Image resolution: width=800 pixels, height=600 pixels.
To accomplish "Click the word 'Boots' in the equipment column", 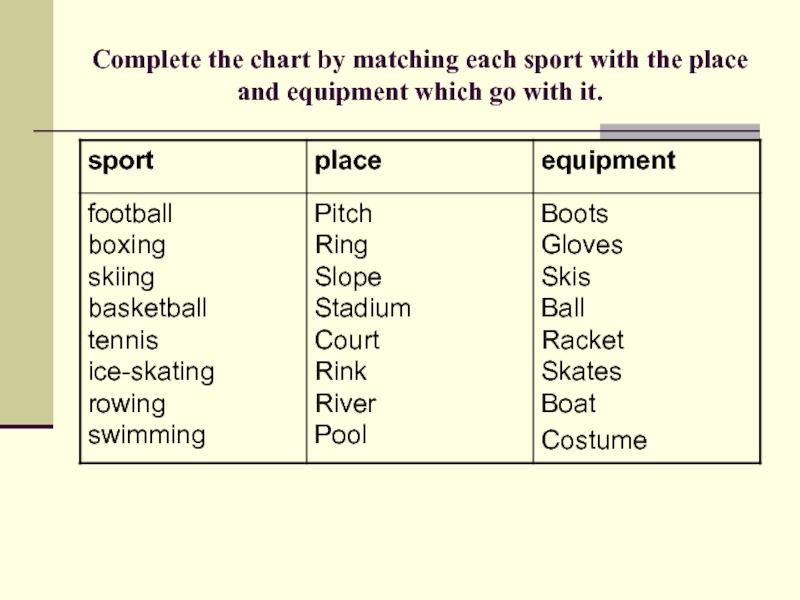I will pos(574,214).
